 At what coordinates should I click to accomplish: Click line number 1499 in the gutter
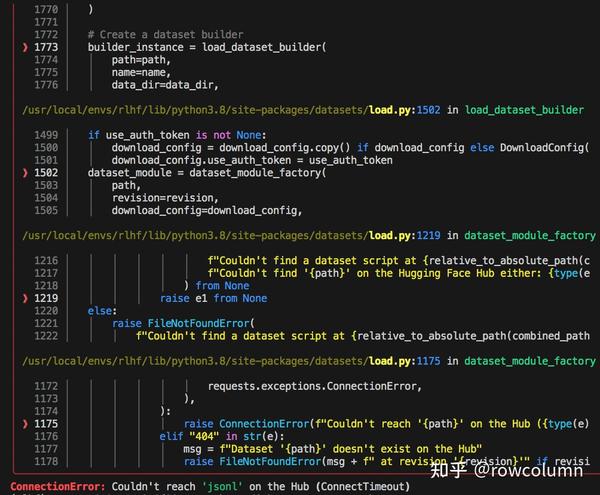coord(46,135)
